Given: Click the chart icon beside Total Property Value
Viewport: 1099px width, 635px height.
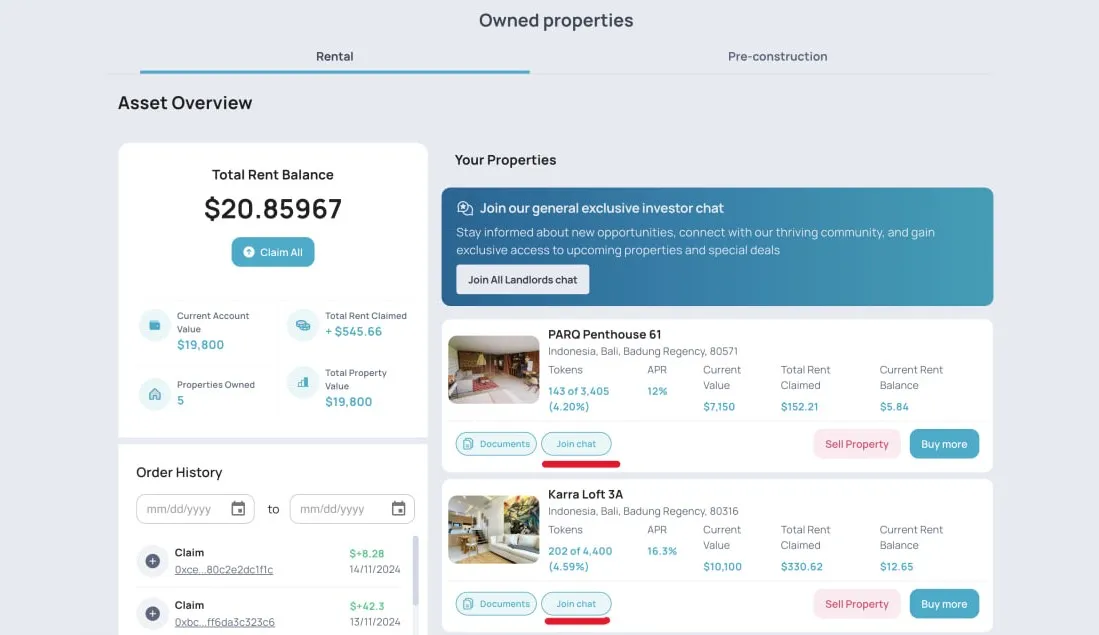Looking at the screenshot, I should tap(303, 383).
